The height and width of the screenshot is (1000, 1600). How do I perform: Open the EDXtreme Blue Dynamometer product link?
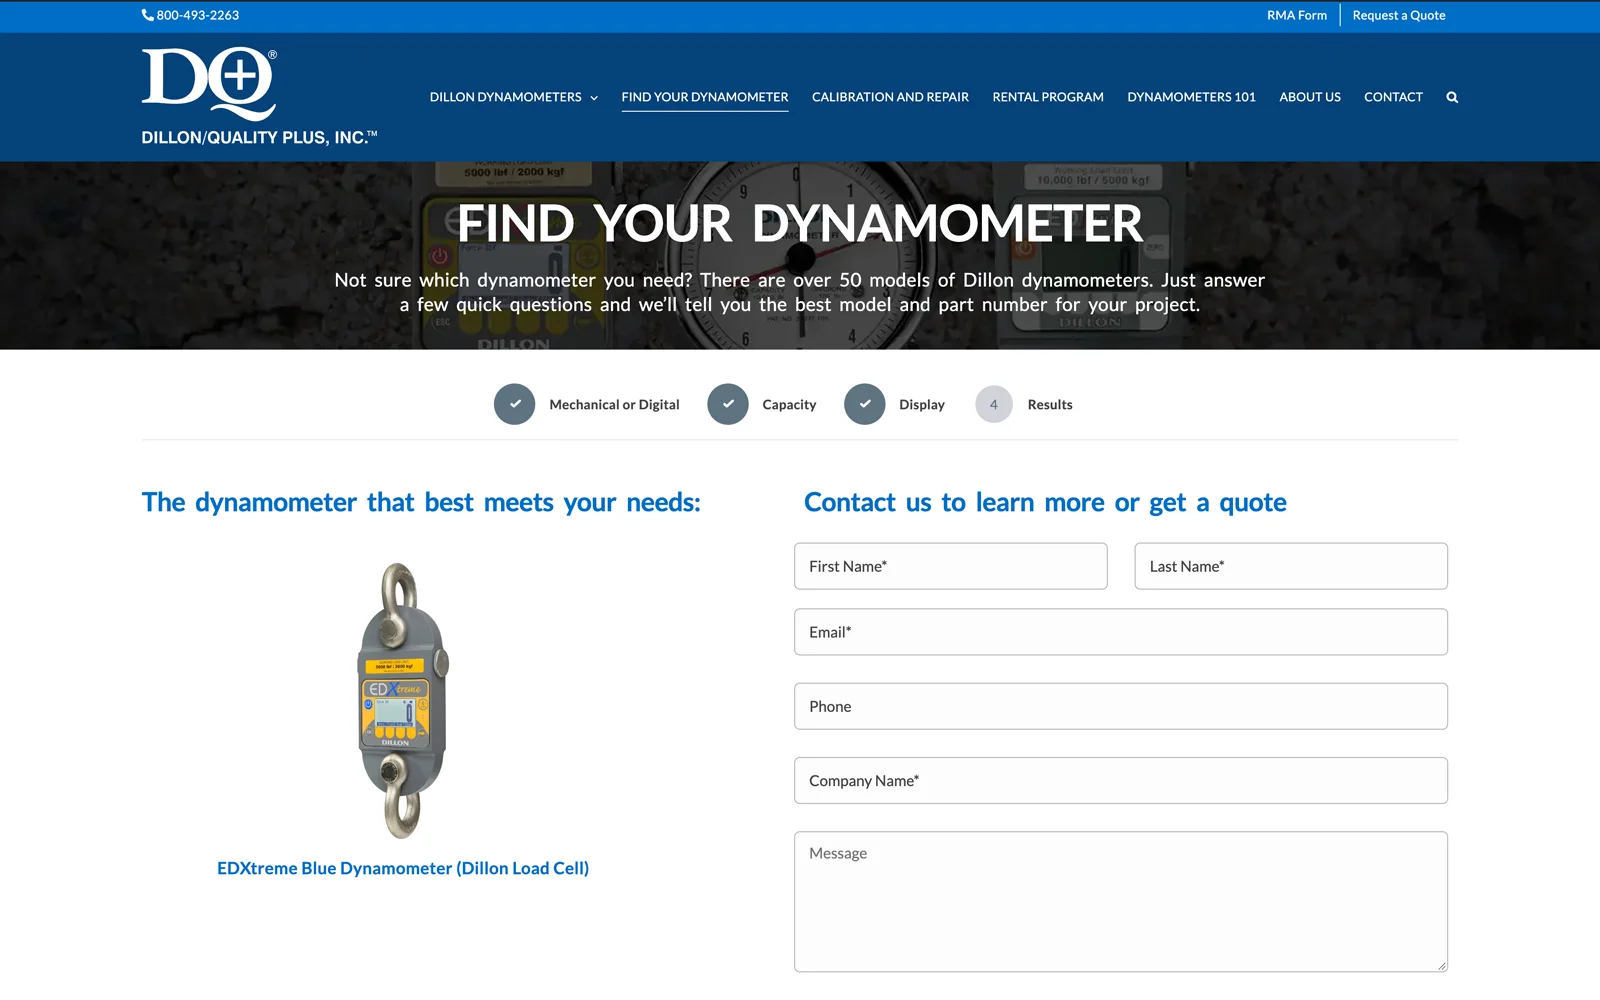(403, 868)
